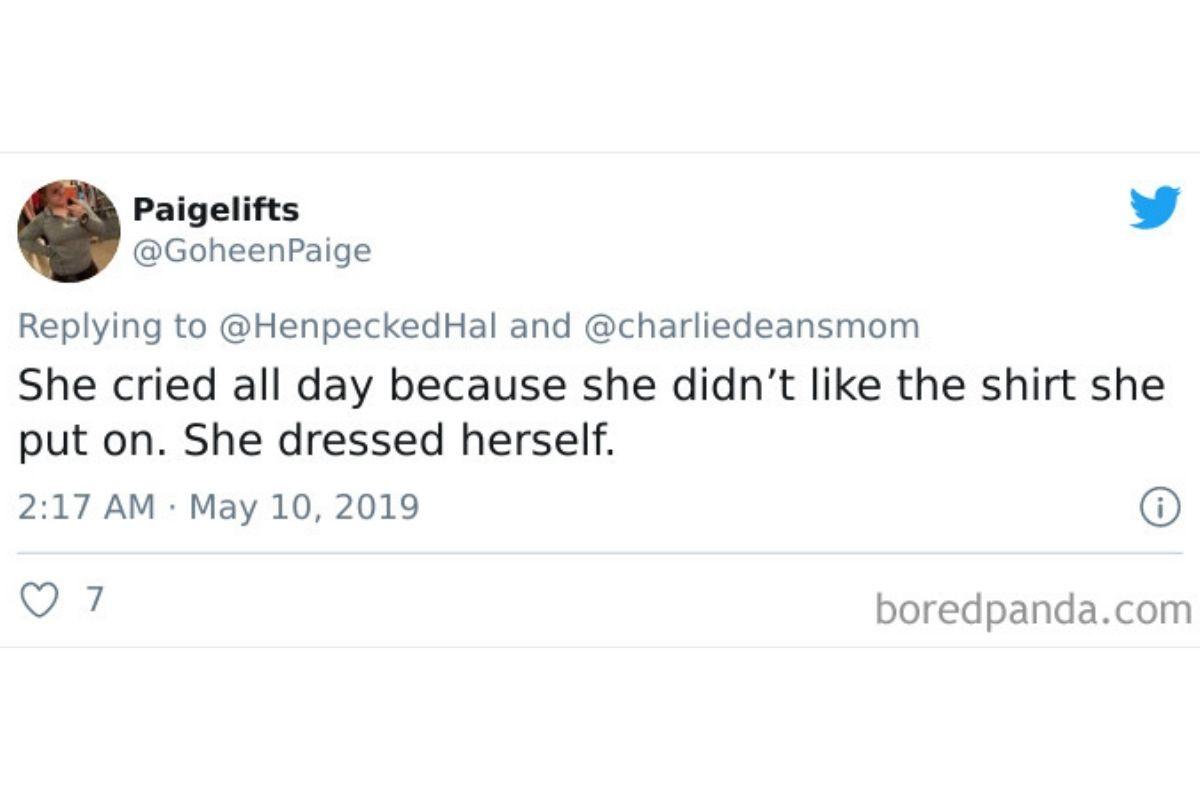This screenshot has width=1200, height=800.
Task: Click the "Replying to" label
Action: [113, 326]
